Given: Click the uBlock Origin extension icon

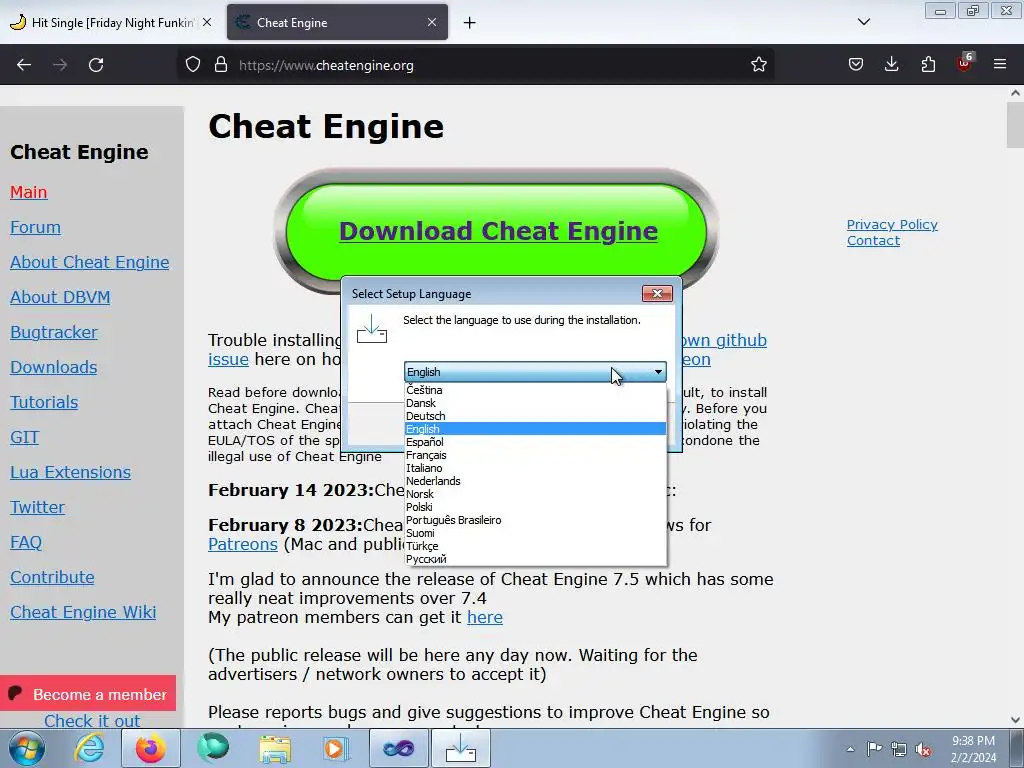Looking at the screenshot, I should [x=965, y=63].
